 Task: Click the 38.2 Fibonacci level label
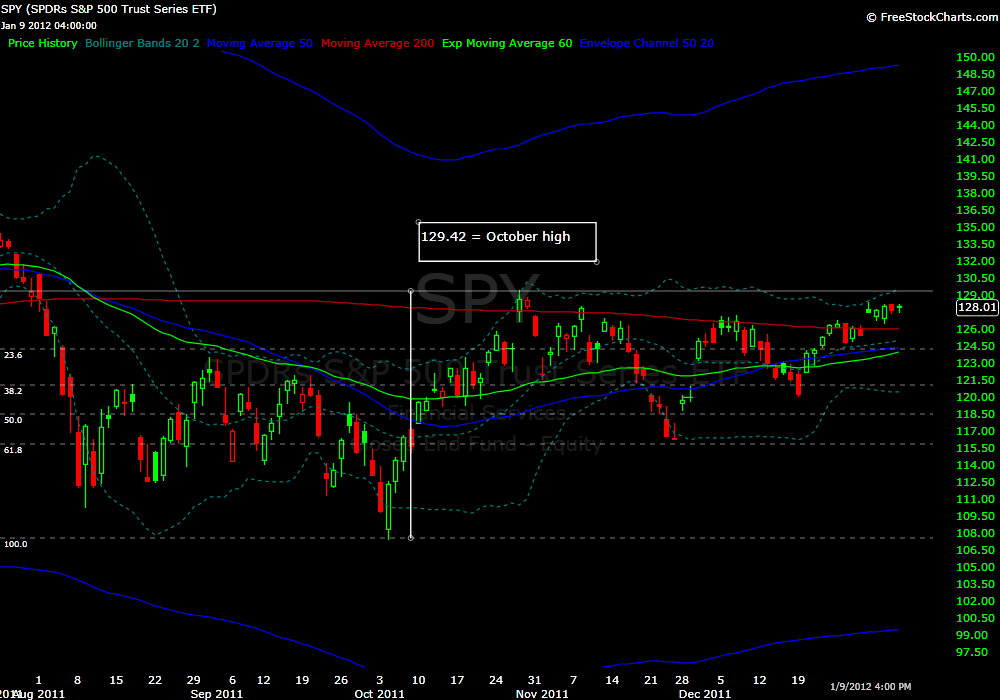point(13,391)
